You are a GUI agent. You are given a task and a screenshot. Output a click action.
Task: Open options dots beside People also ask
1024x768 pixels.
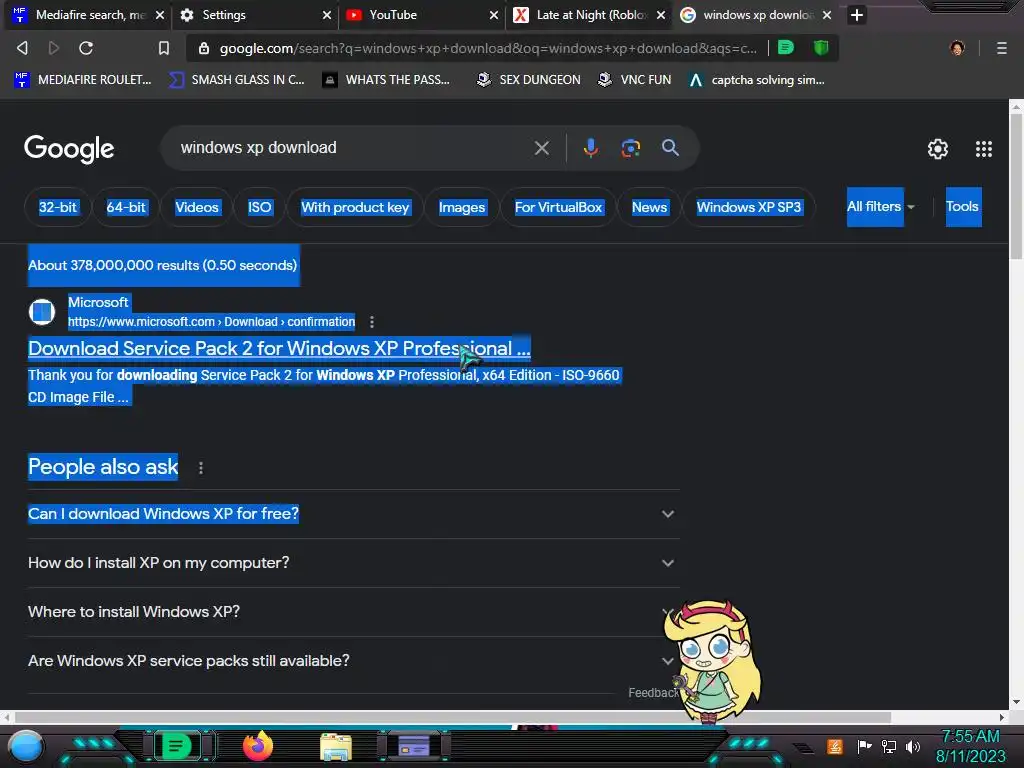(x=200, y=468)
